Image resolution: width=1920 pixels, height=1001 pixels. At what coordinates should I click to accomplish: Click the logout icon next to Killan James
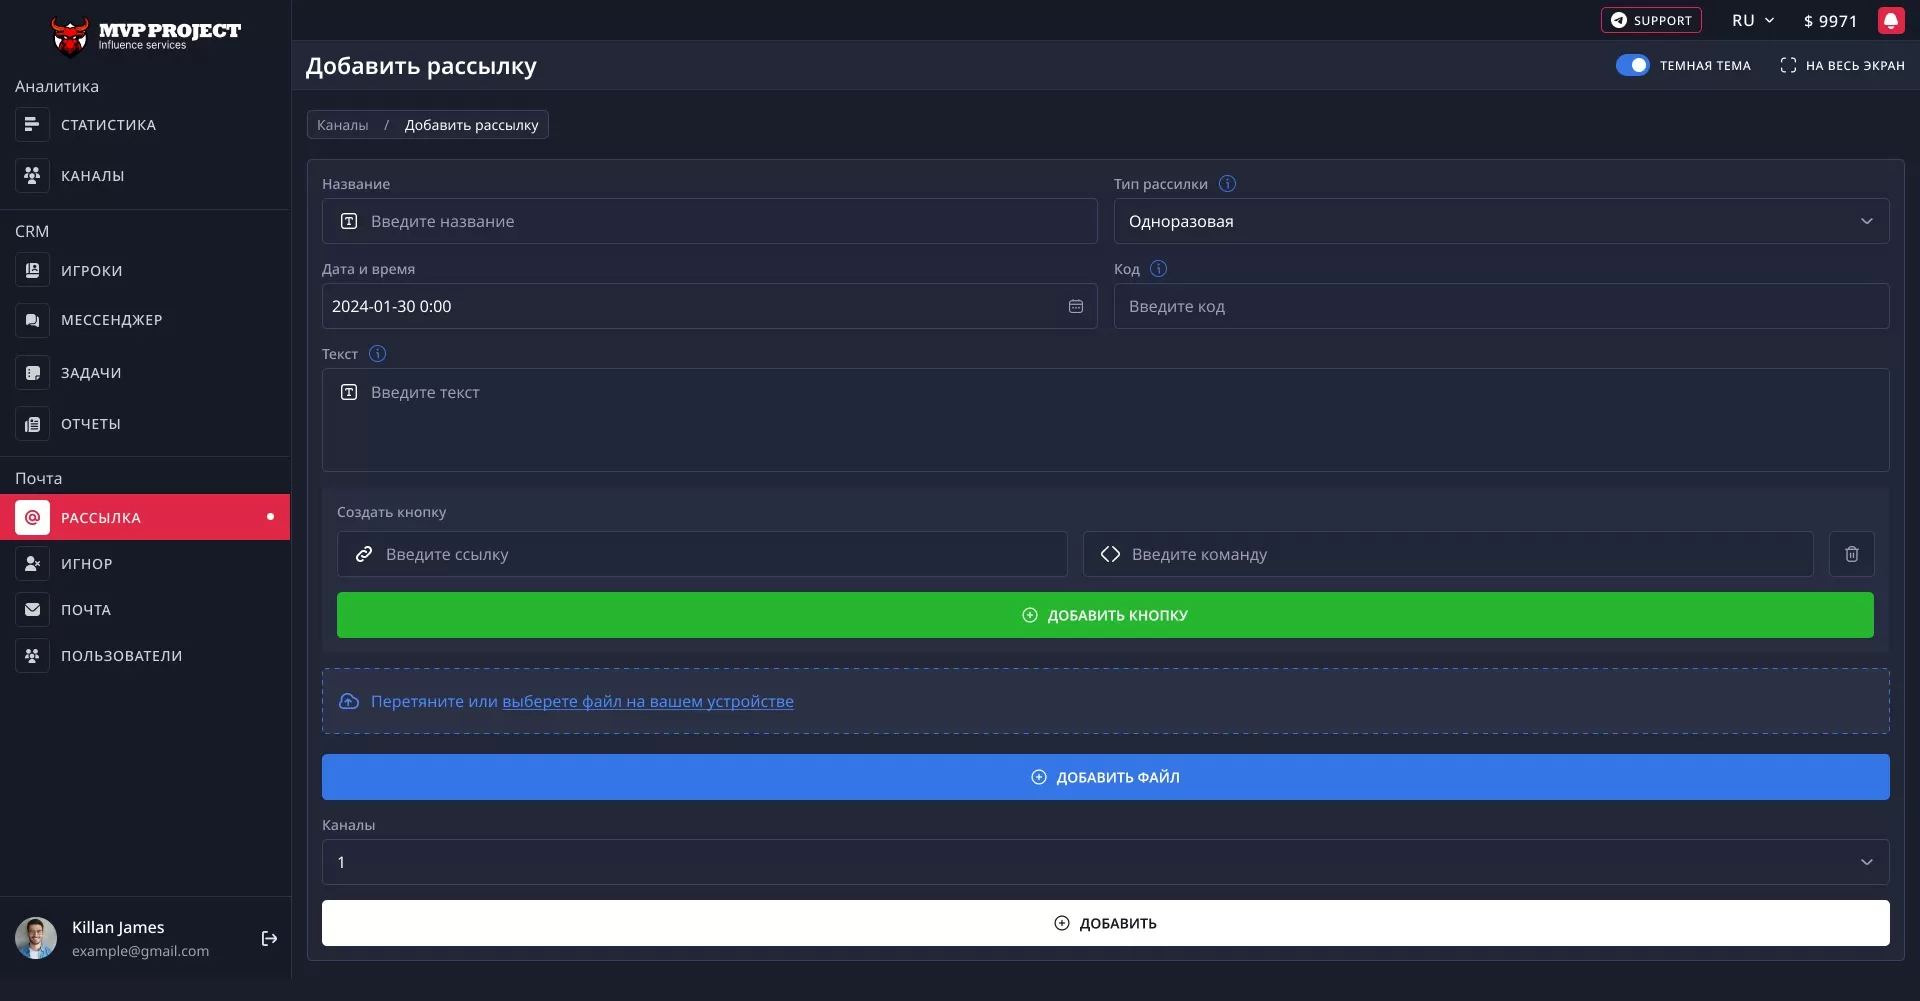269,938
